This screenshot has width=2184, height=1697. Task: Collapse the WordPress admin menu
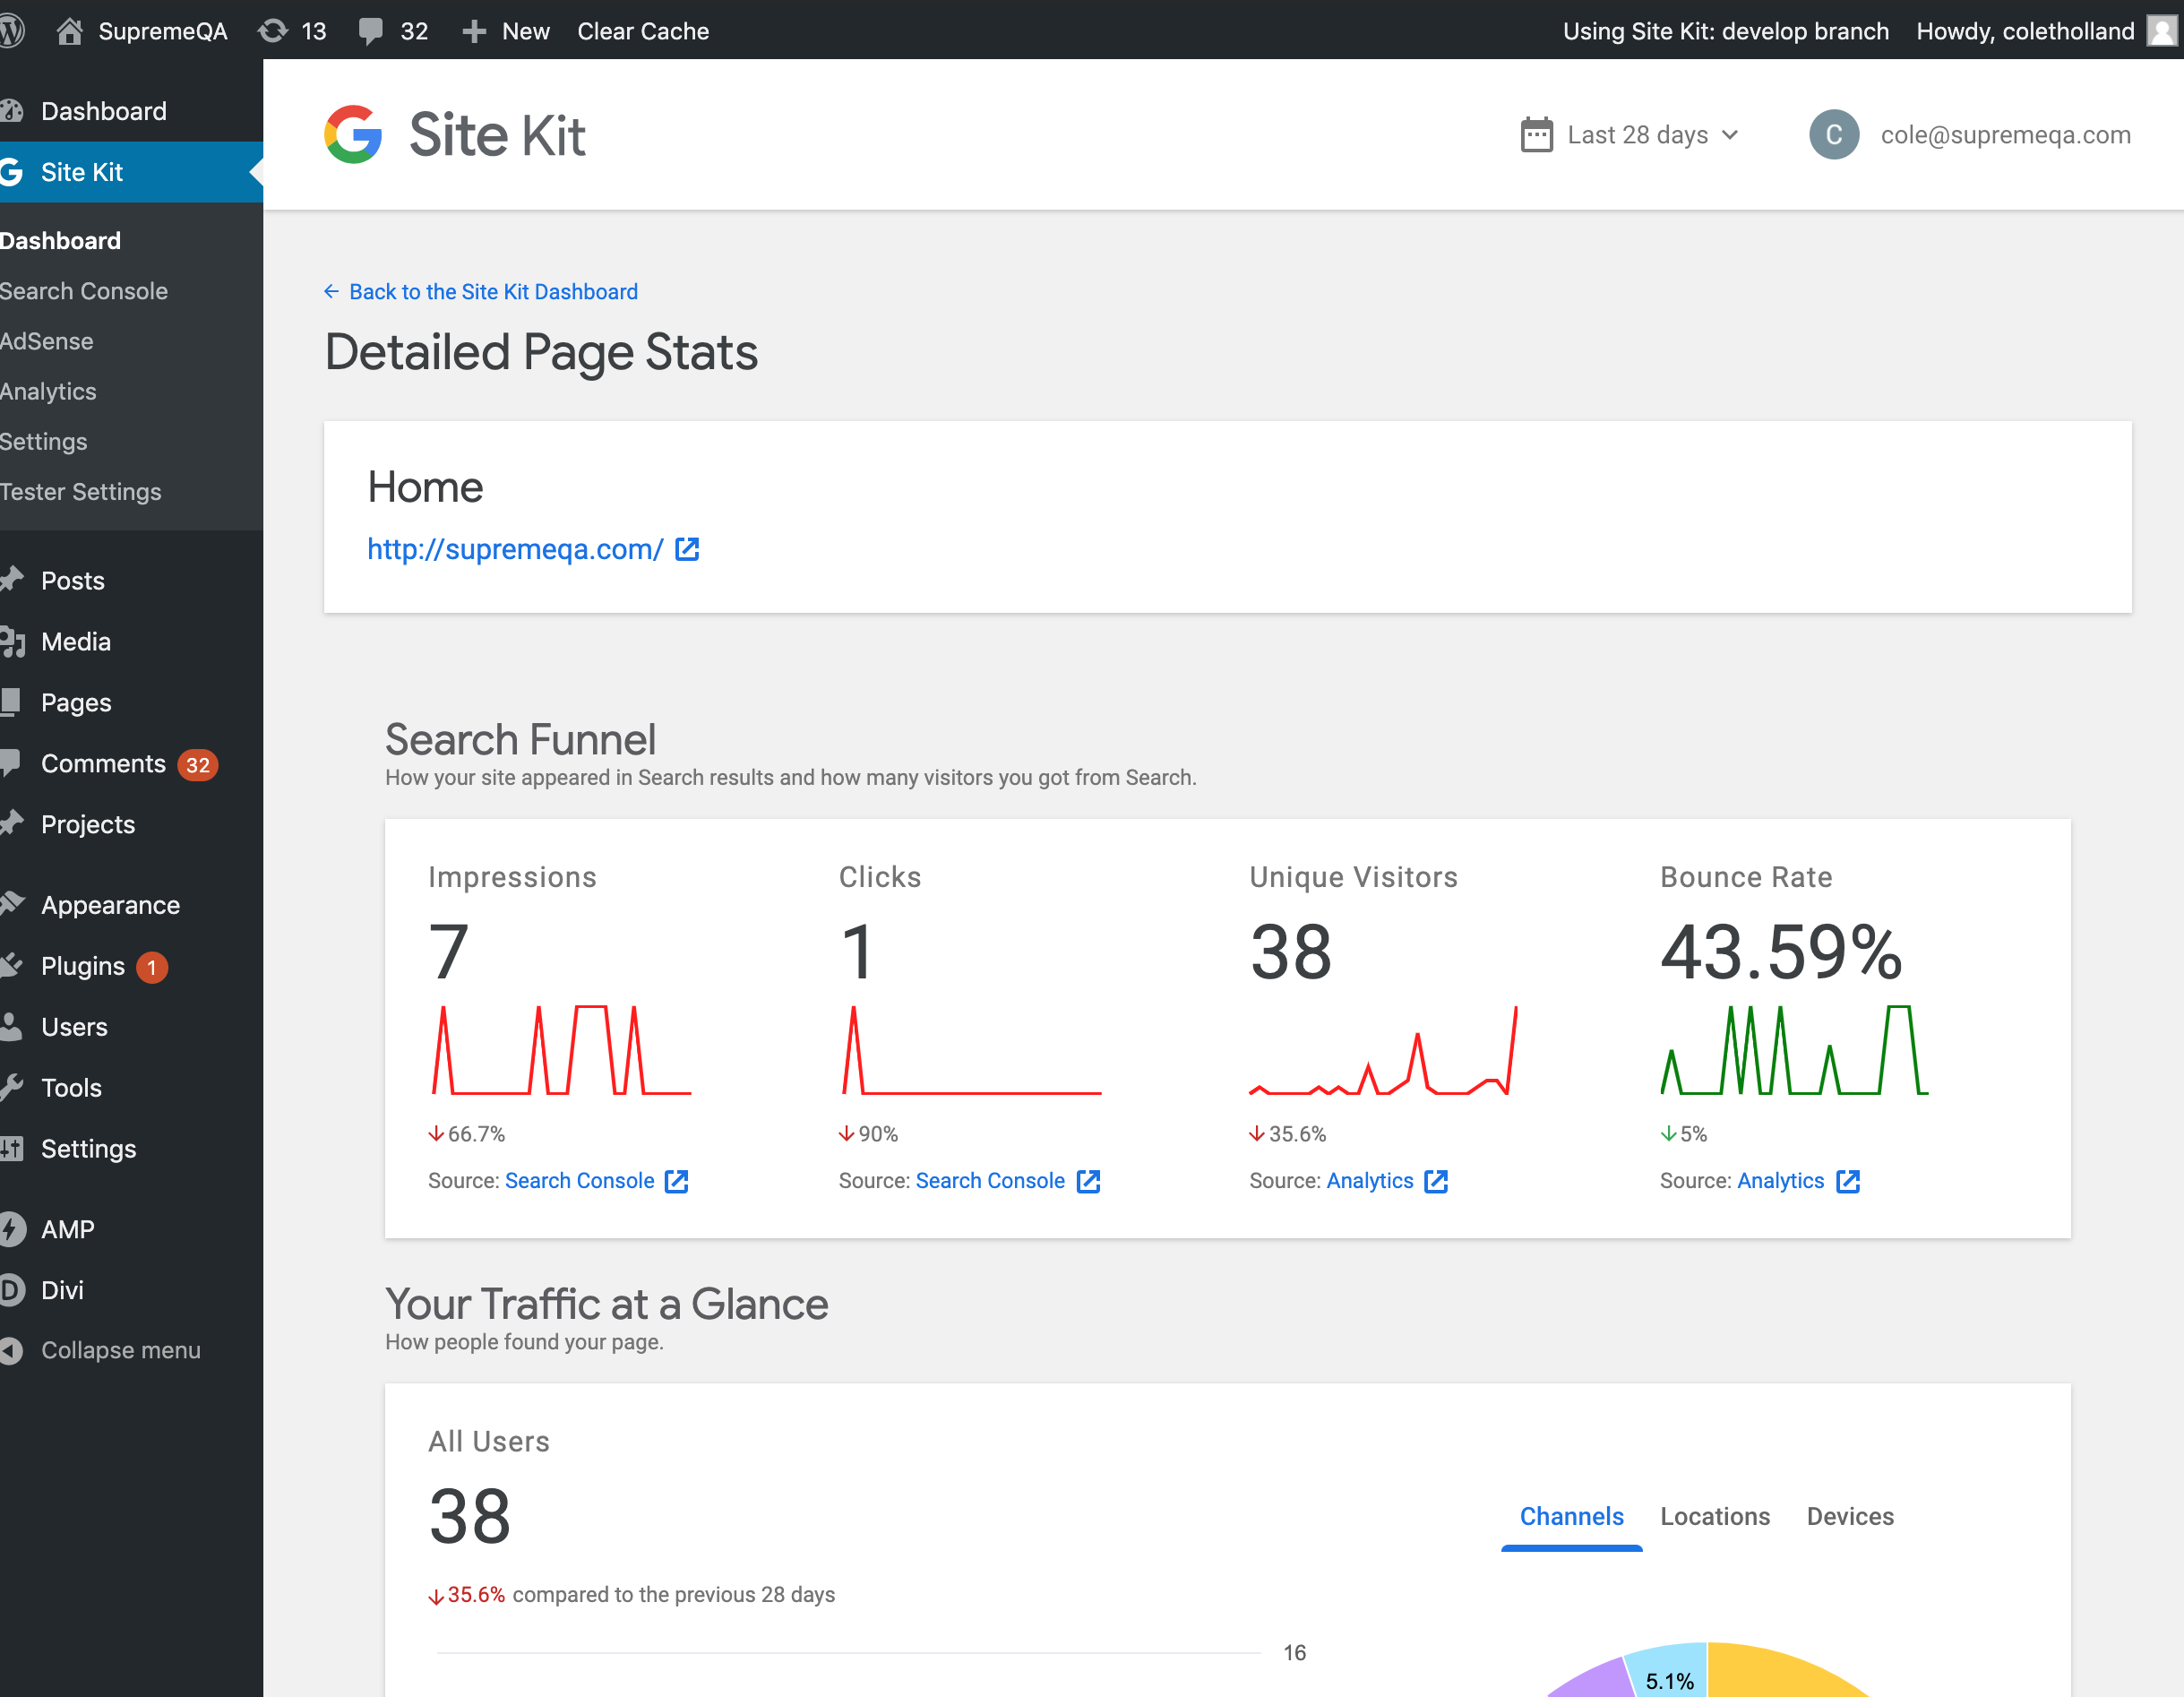[120, 1350]
